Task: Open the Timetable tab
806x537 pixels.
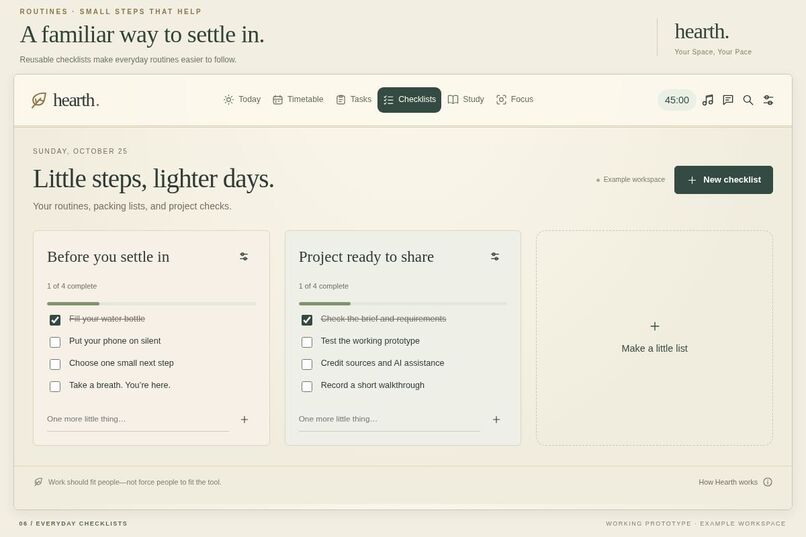Action: click(x=298, y=100)
